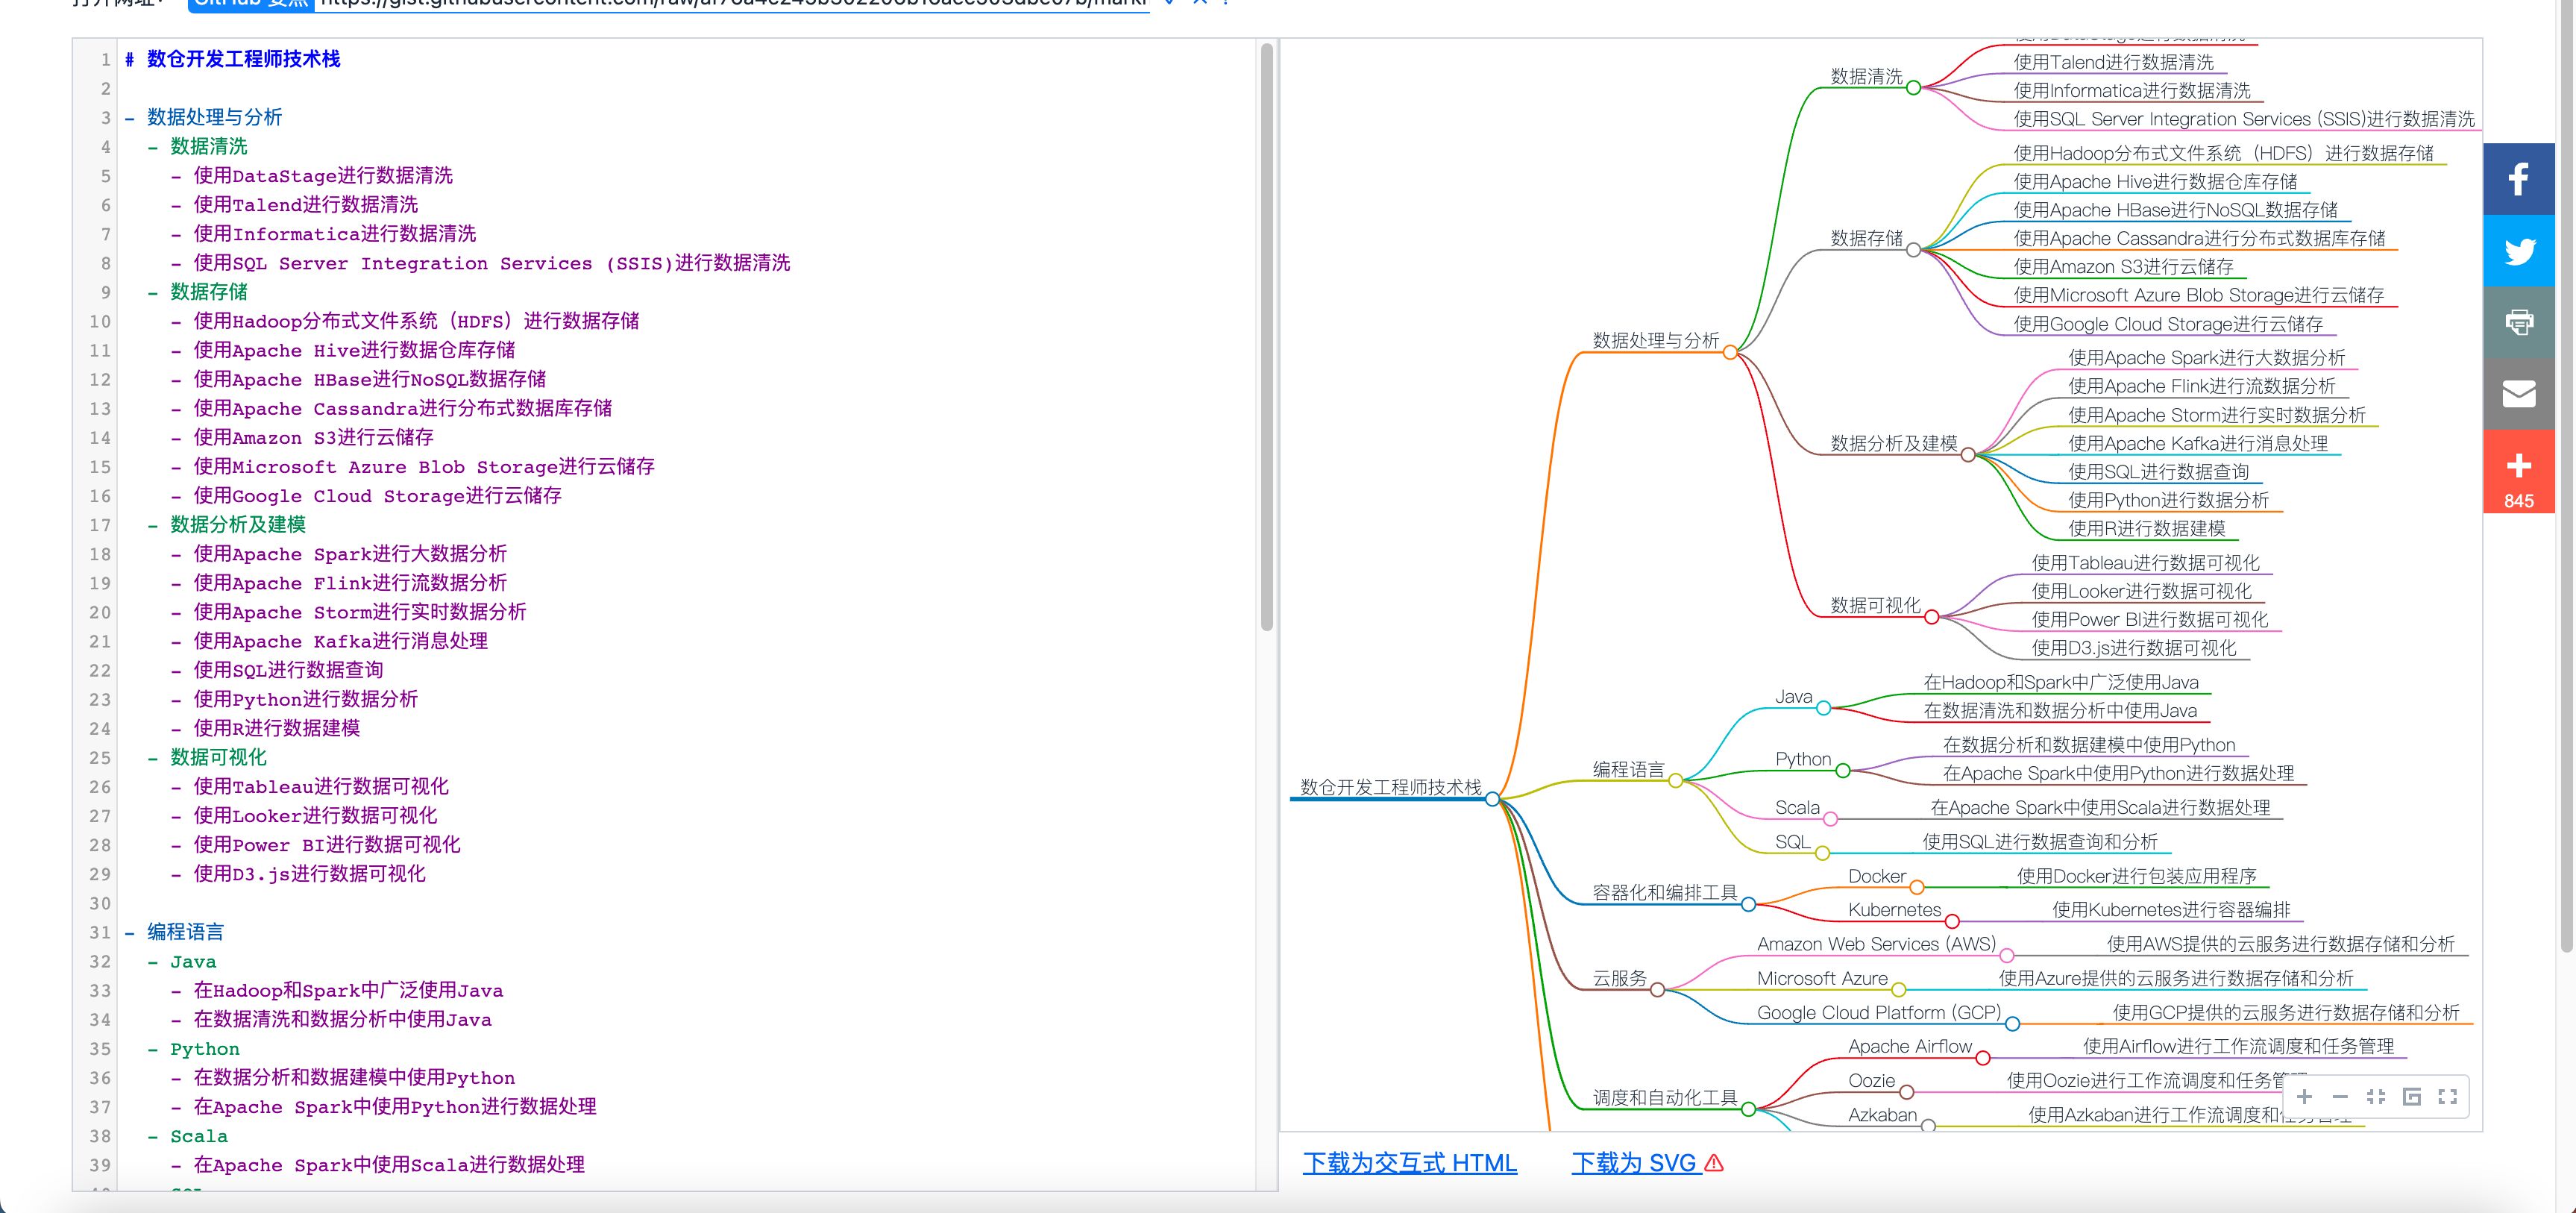Click editor line 使用Google Cloud Storage进行云储存
This screenshot has height=1213, width=2576.
coord(377,495)
